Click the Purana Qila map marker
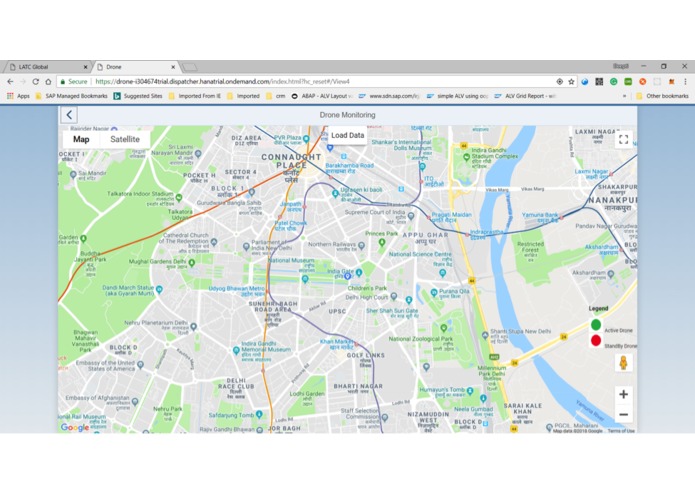Viewport: 695px width, 494px height. (434, 292)
